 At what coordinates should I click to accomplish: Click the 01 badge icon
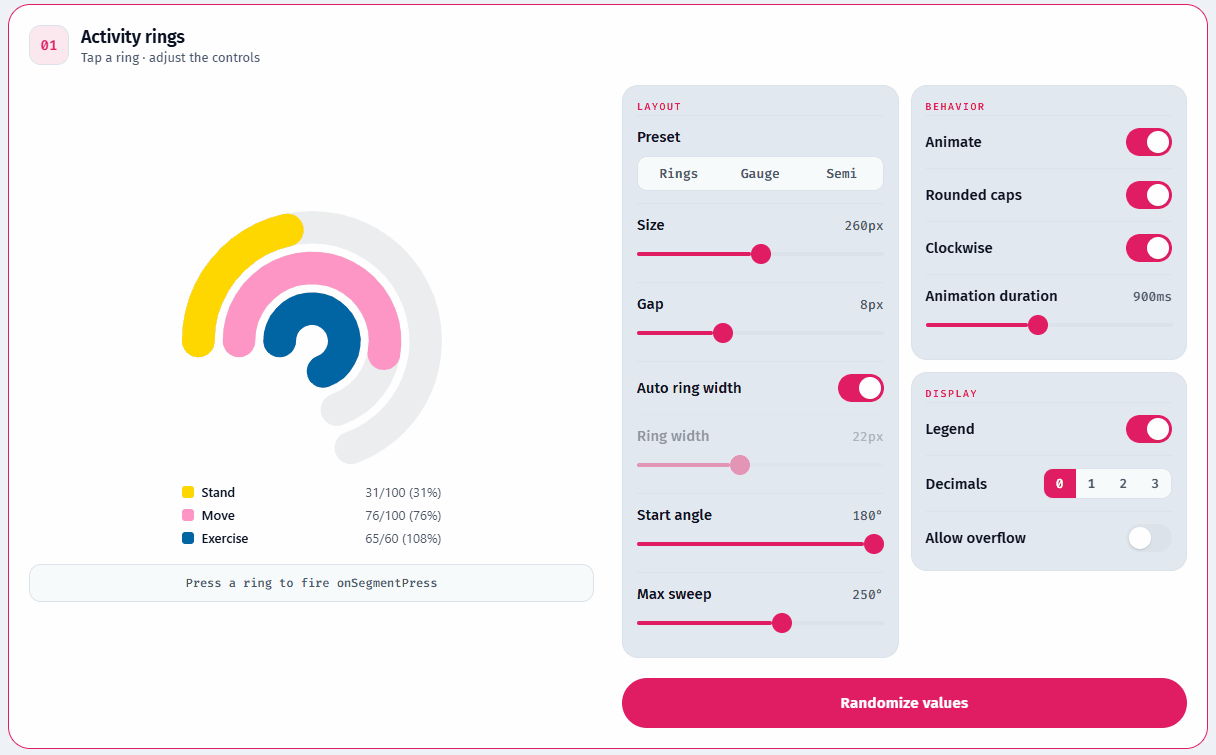pyautogui.click(x=49, y=45)
